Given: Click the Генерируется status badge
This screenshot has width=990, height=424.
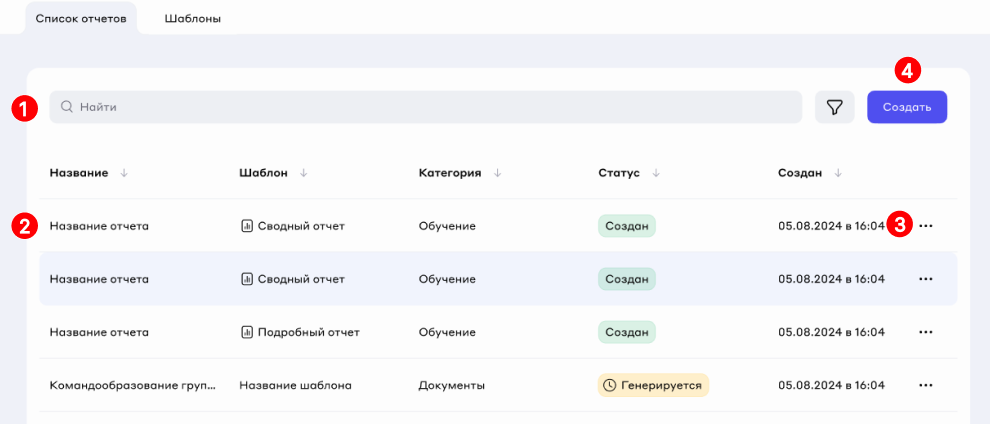Looking at the screenshot, I should pos(653,385).
